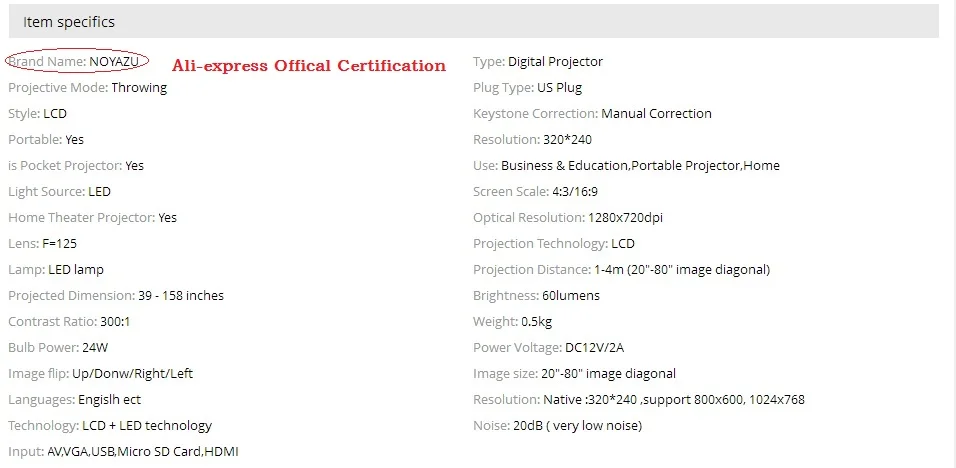Select the Power Voltage DC12V/2A row
This screenshot has height=468, width=956.
pos(549,348)
